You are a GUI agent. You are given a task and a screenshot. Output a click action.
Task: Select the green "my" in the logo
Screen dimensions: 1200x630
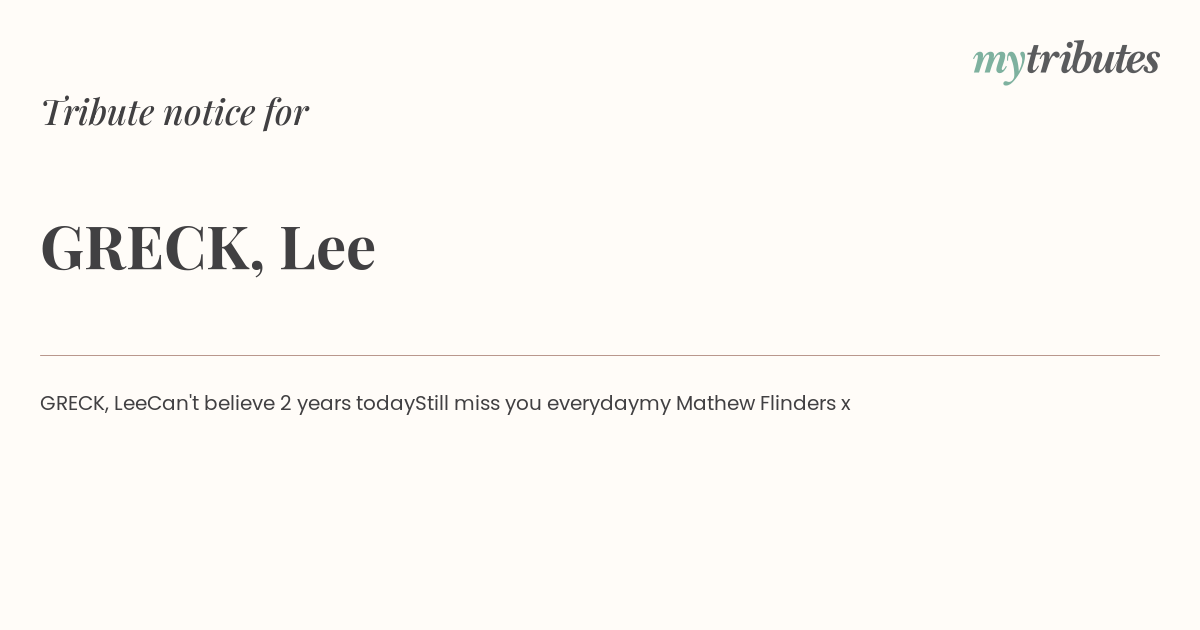[999, 63]
